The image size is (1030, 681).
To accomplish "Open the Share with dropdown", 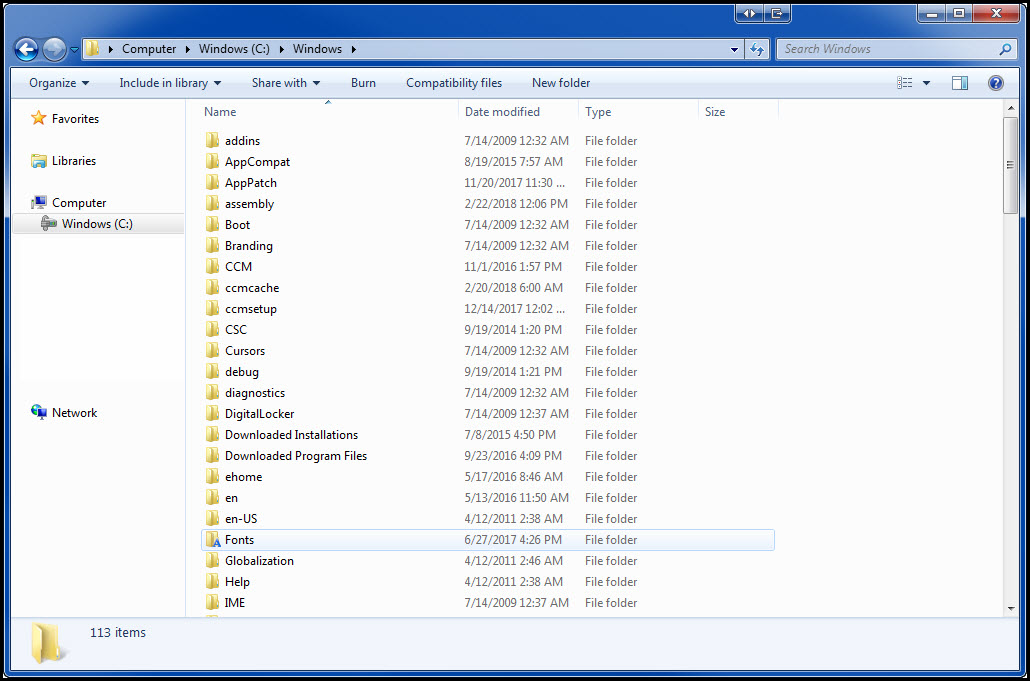I will pyautogui.click(x=285, y=83).
